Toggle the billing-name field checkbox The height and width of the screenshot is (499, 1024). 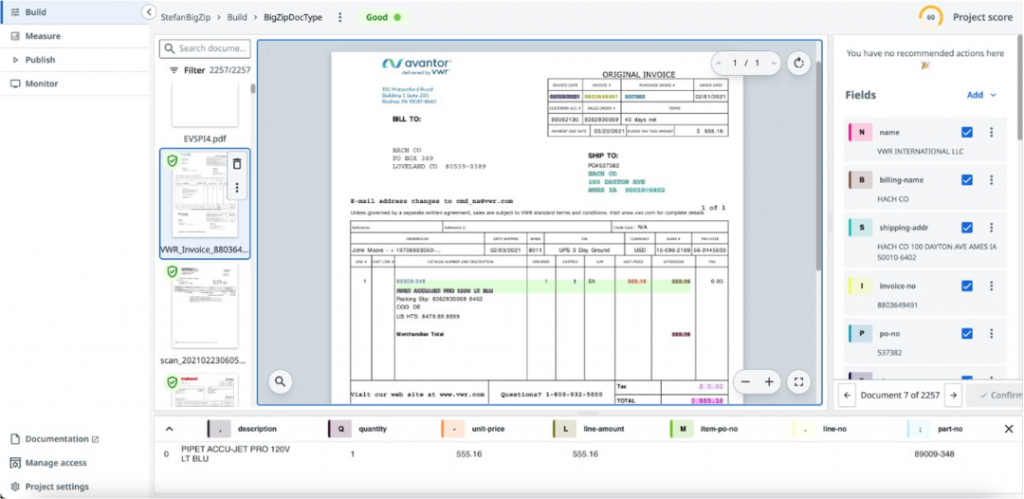pos(966,180)
